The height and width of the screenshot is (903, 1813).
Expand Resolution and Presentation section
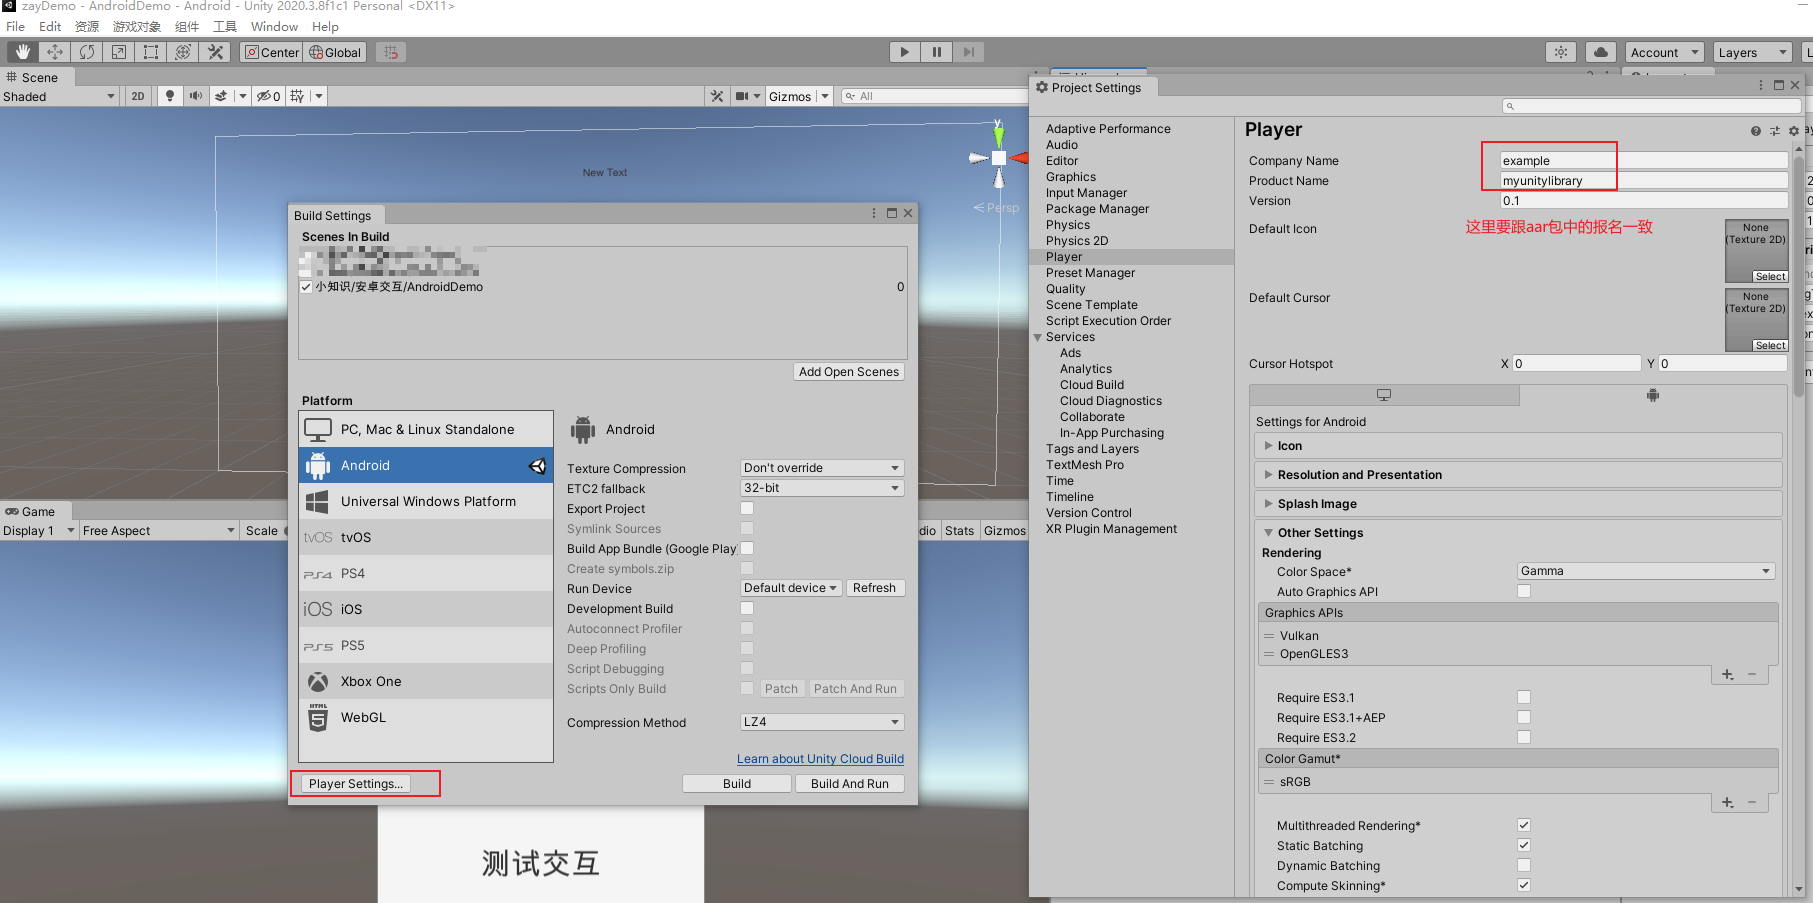tap(1518, 475)
